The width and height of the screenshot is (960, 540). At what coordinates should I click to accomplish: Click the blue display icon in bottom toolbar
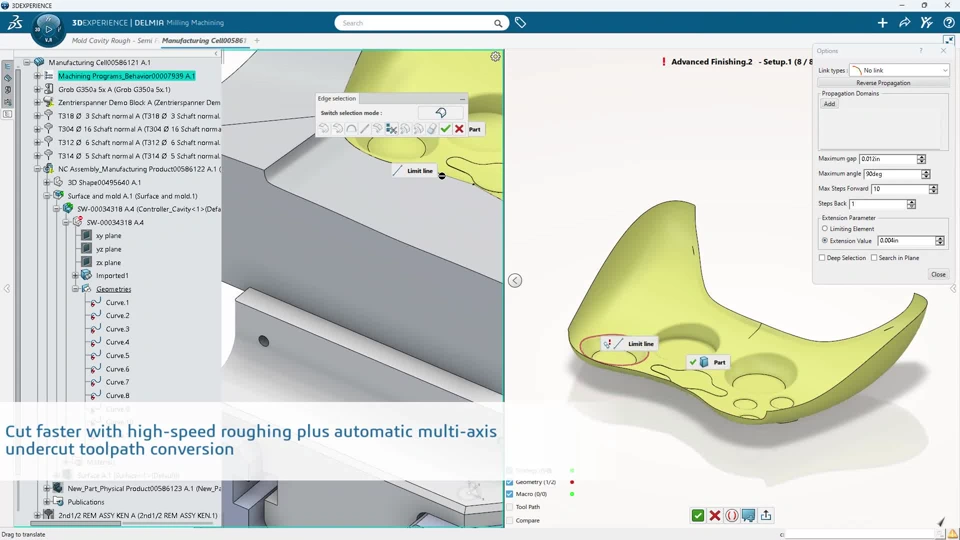point(748,516)
